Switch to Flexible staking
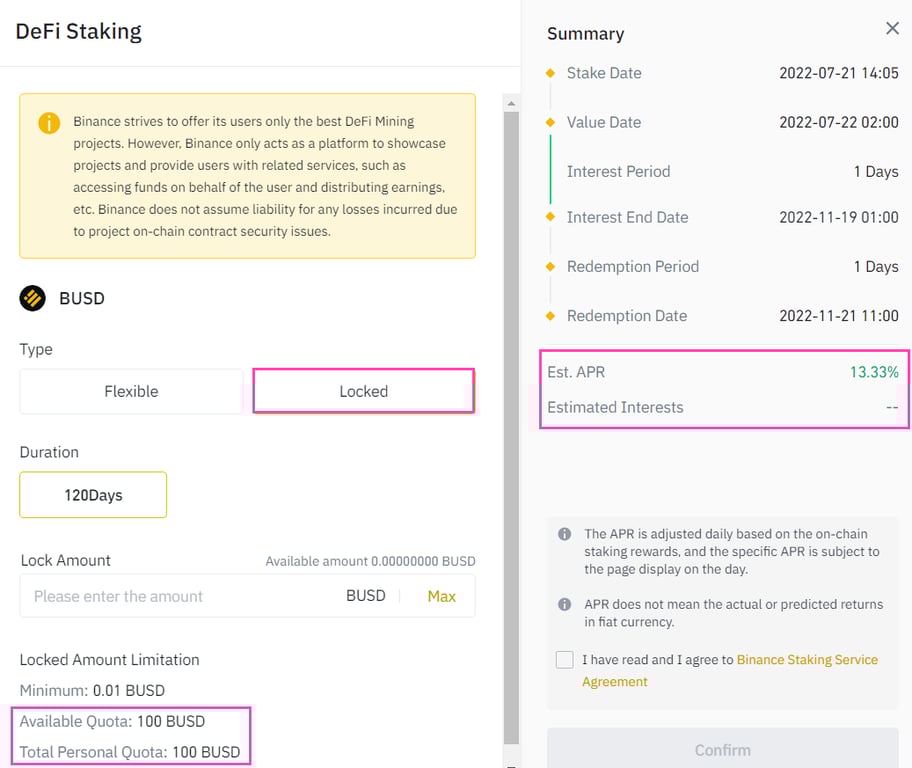Screen dimensions: 912x768 pos(130,392)
